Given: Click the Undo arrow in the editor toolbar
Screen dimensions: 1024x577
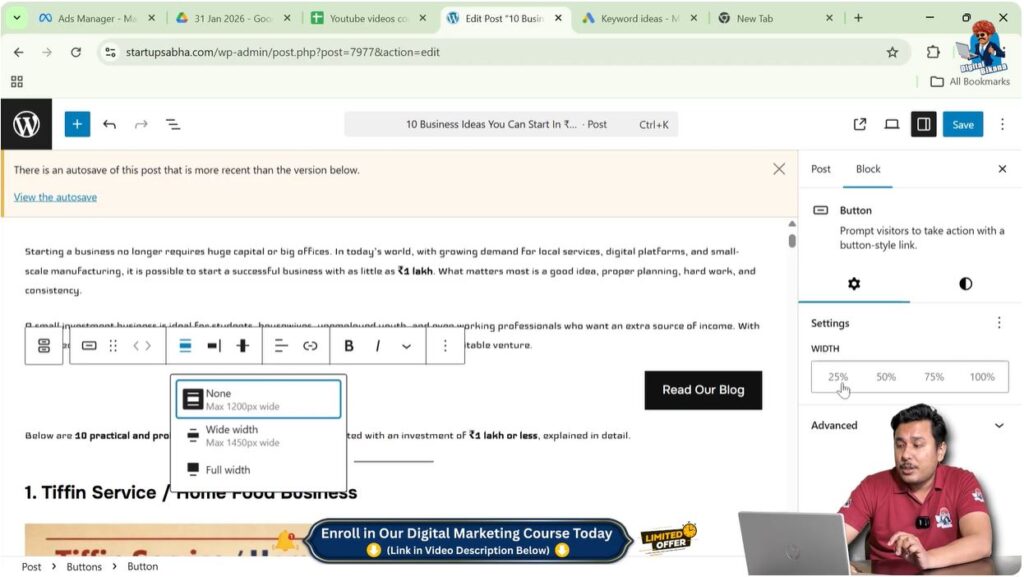Looking at the screenshot, I should (x=110, y=124).
